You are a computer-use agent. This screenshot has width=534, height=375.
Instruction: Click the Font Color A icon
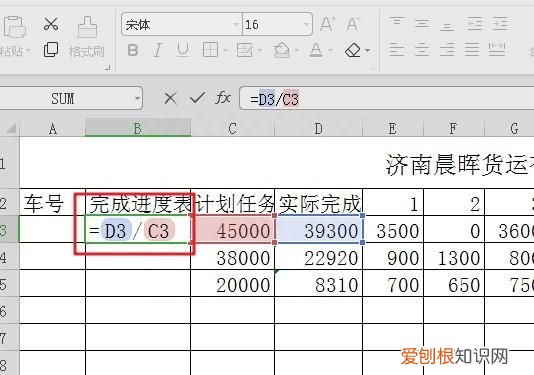coord(316,50)
